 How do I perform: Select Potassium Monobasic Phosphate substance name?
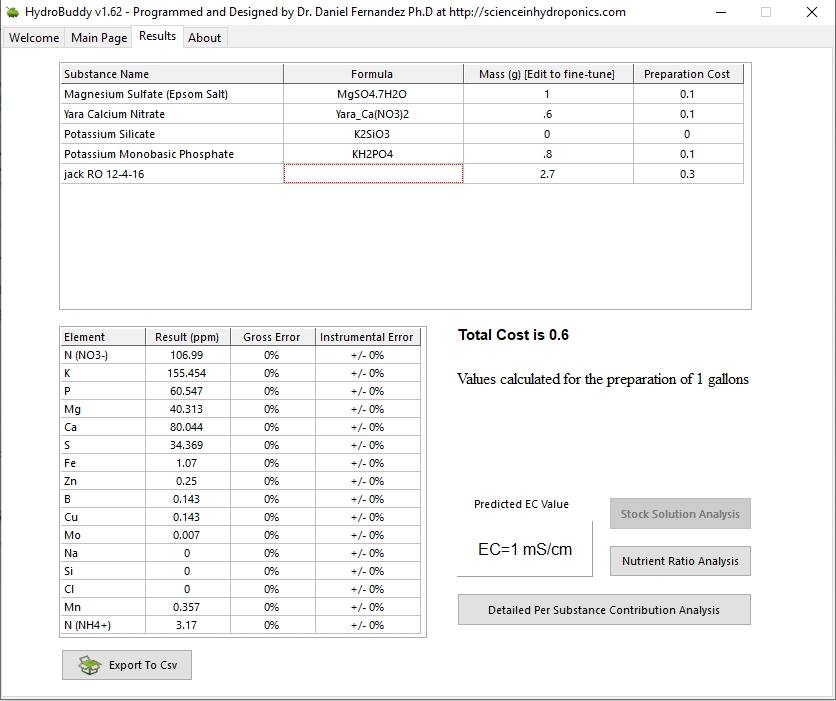pos(172,154)
